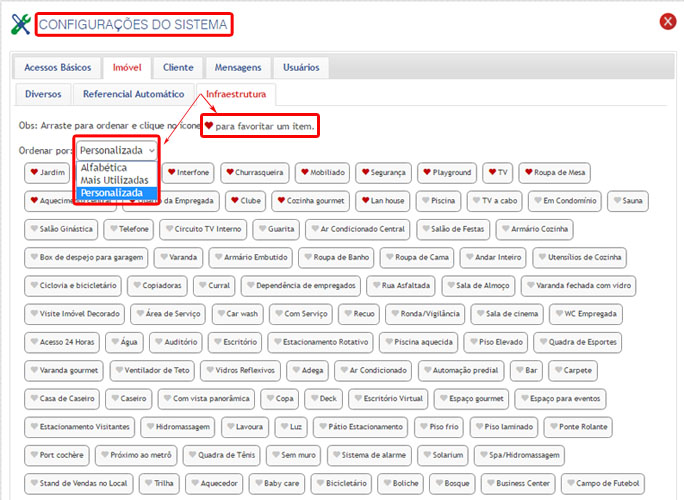
Task: Select Alfabética sorting option
Action: (105, 167)
